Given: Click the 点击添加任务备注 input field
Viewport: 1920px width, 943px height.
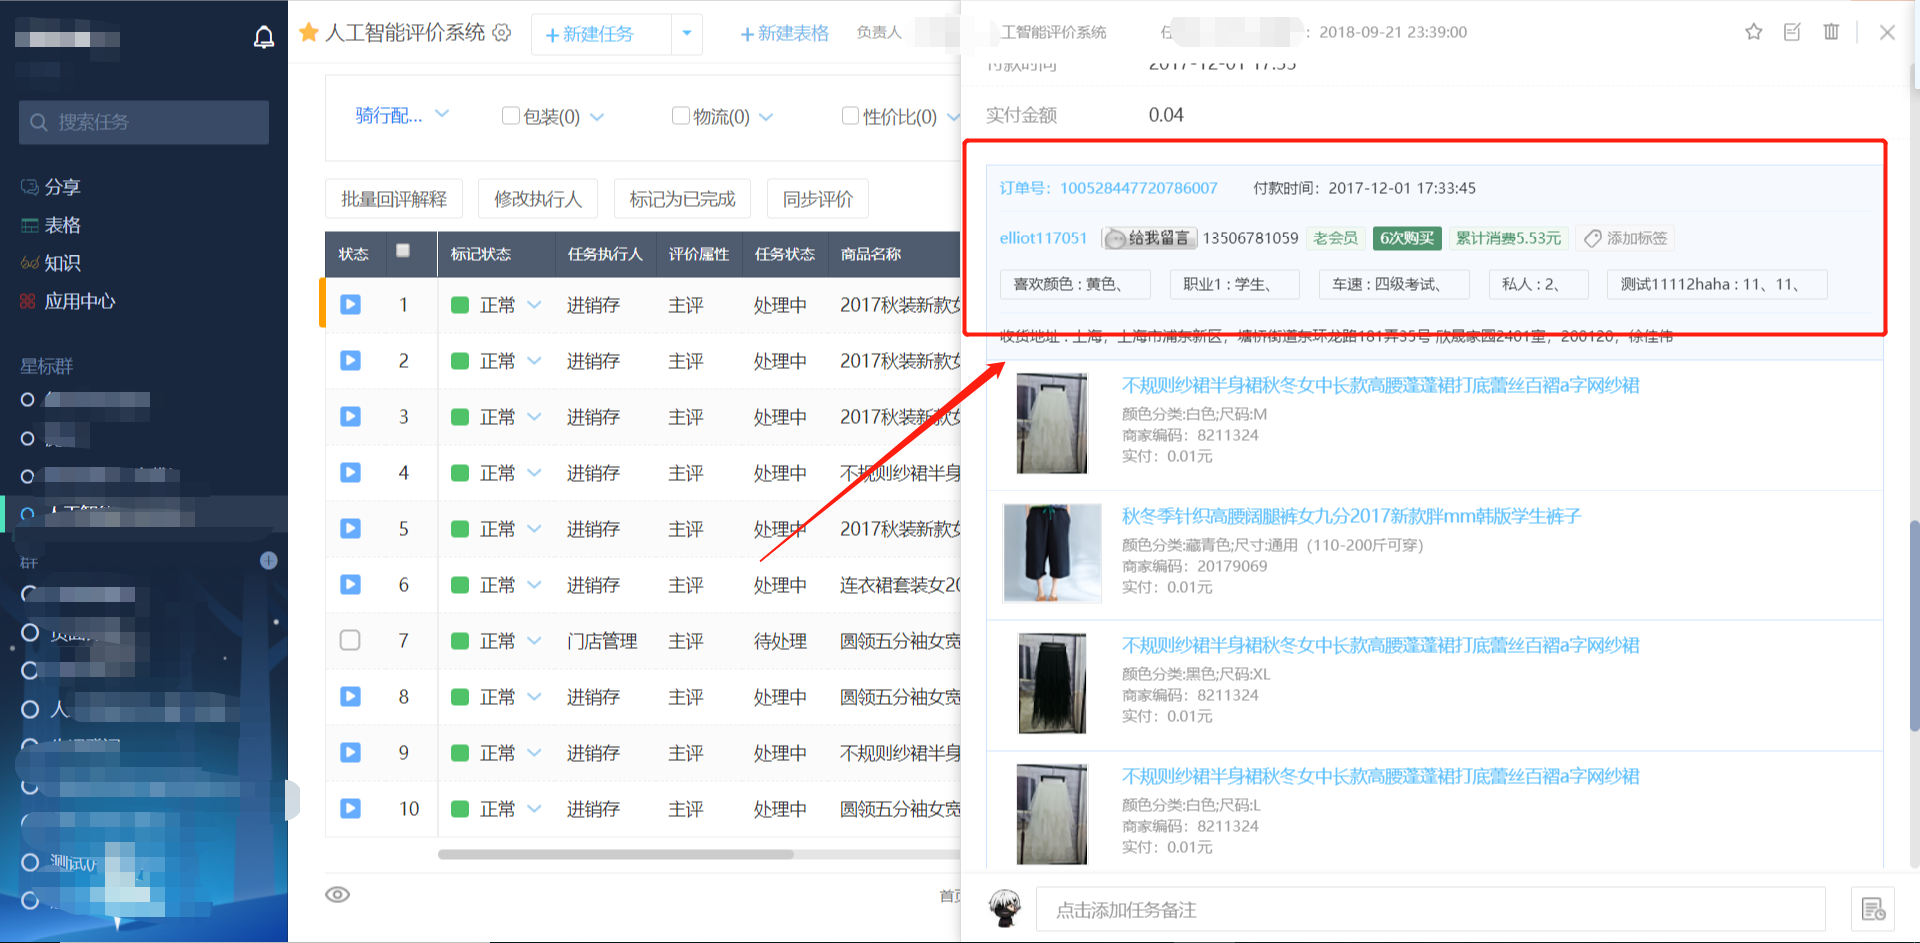Looking at the screenshot, I should coord(1430,910).
